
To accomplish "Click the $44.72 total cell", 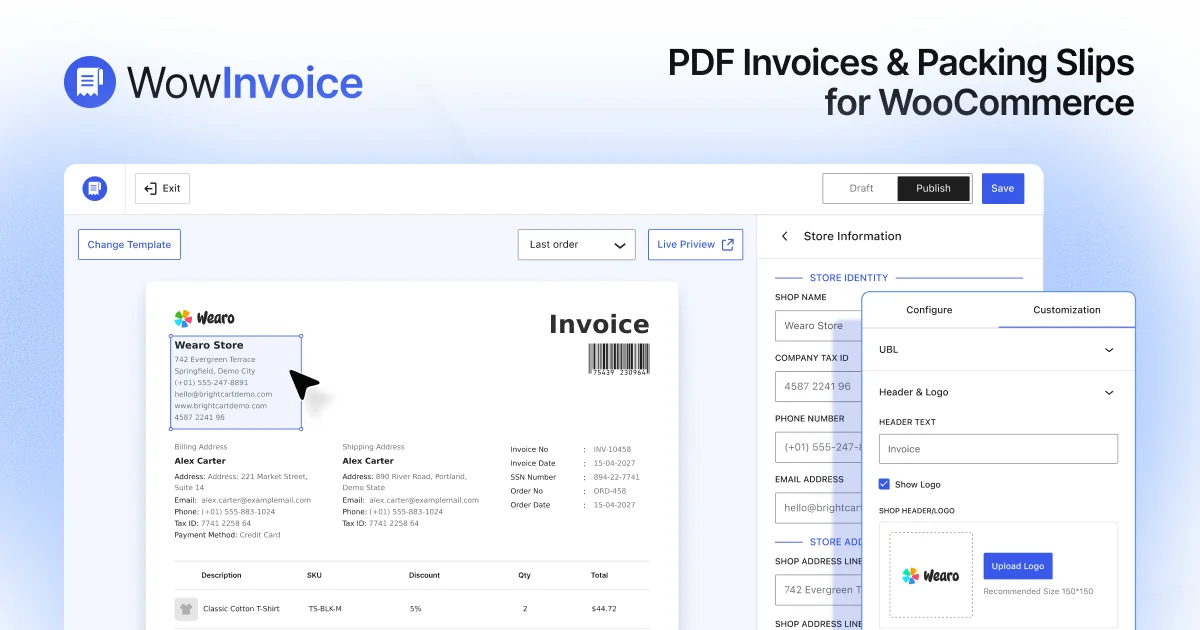I will [x=603, y=608].
